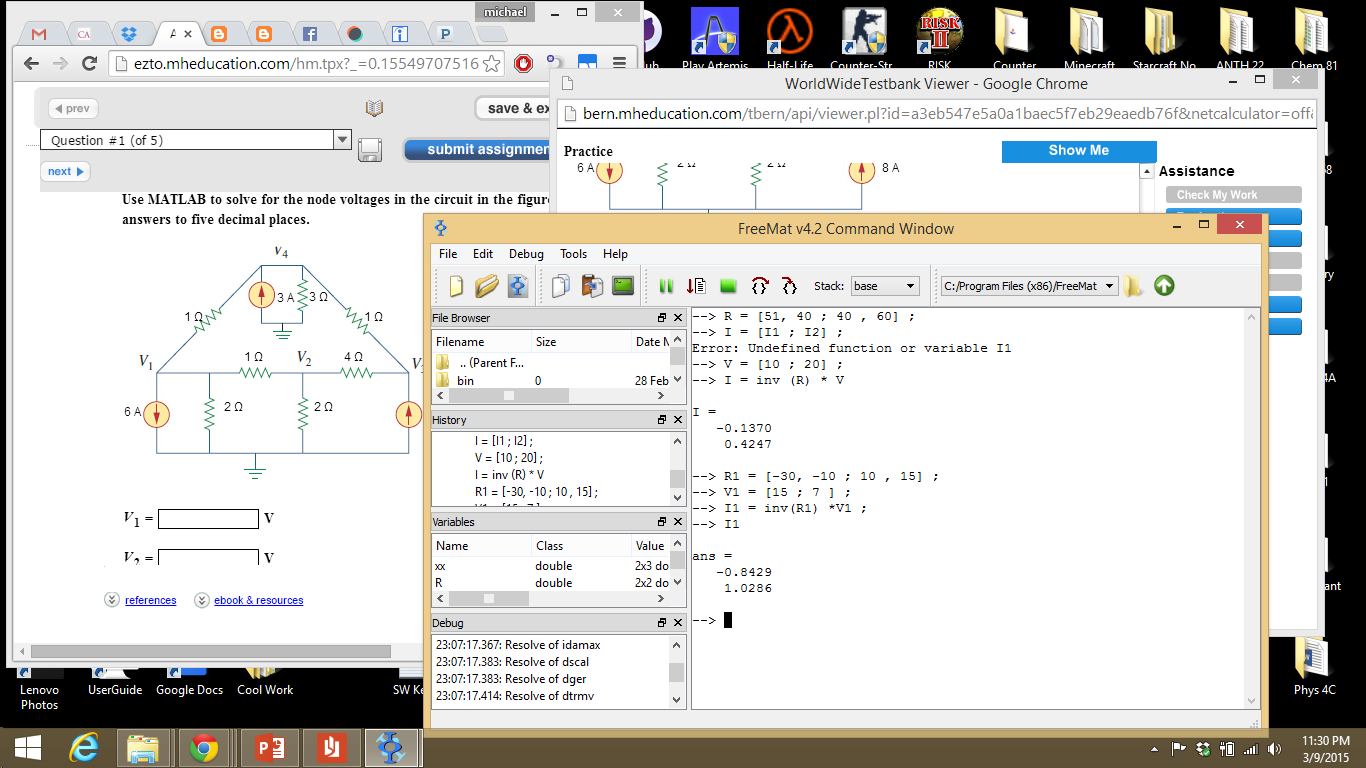The image size is (1366, 768).
Task: Select the bin folder in File Browser
Action: coord(466,381)
